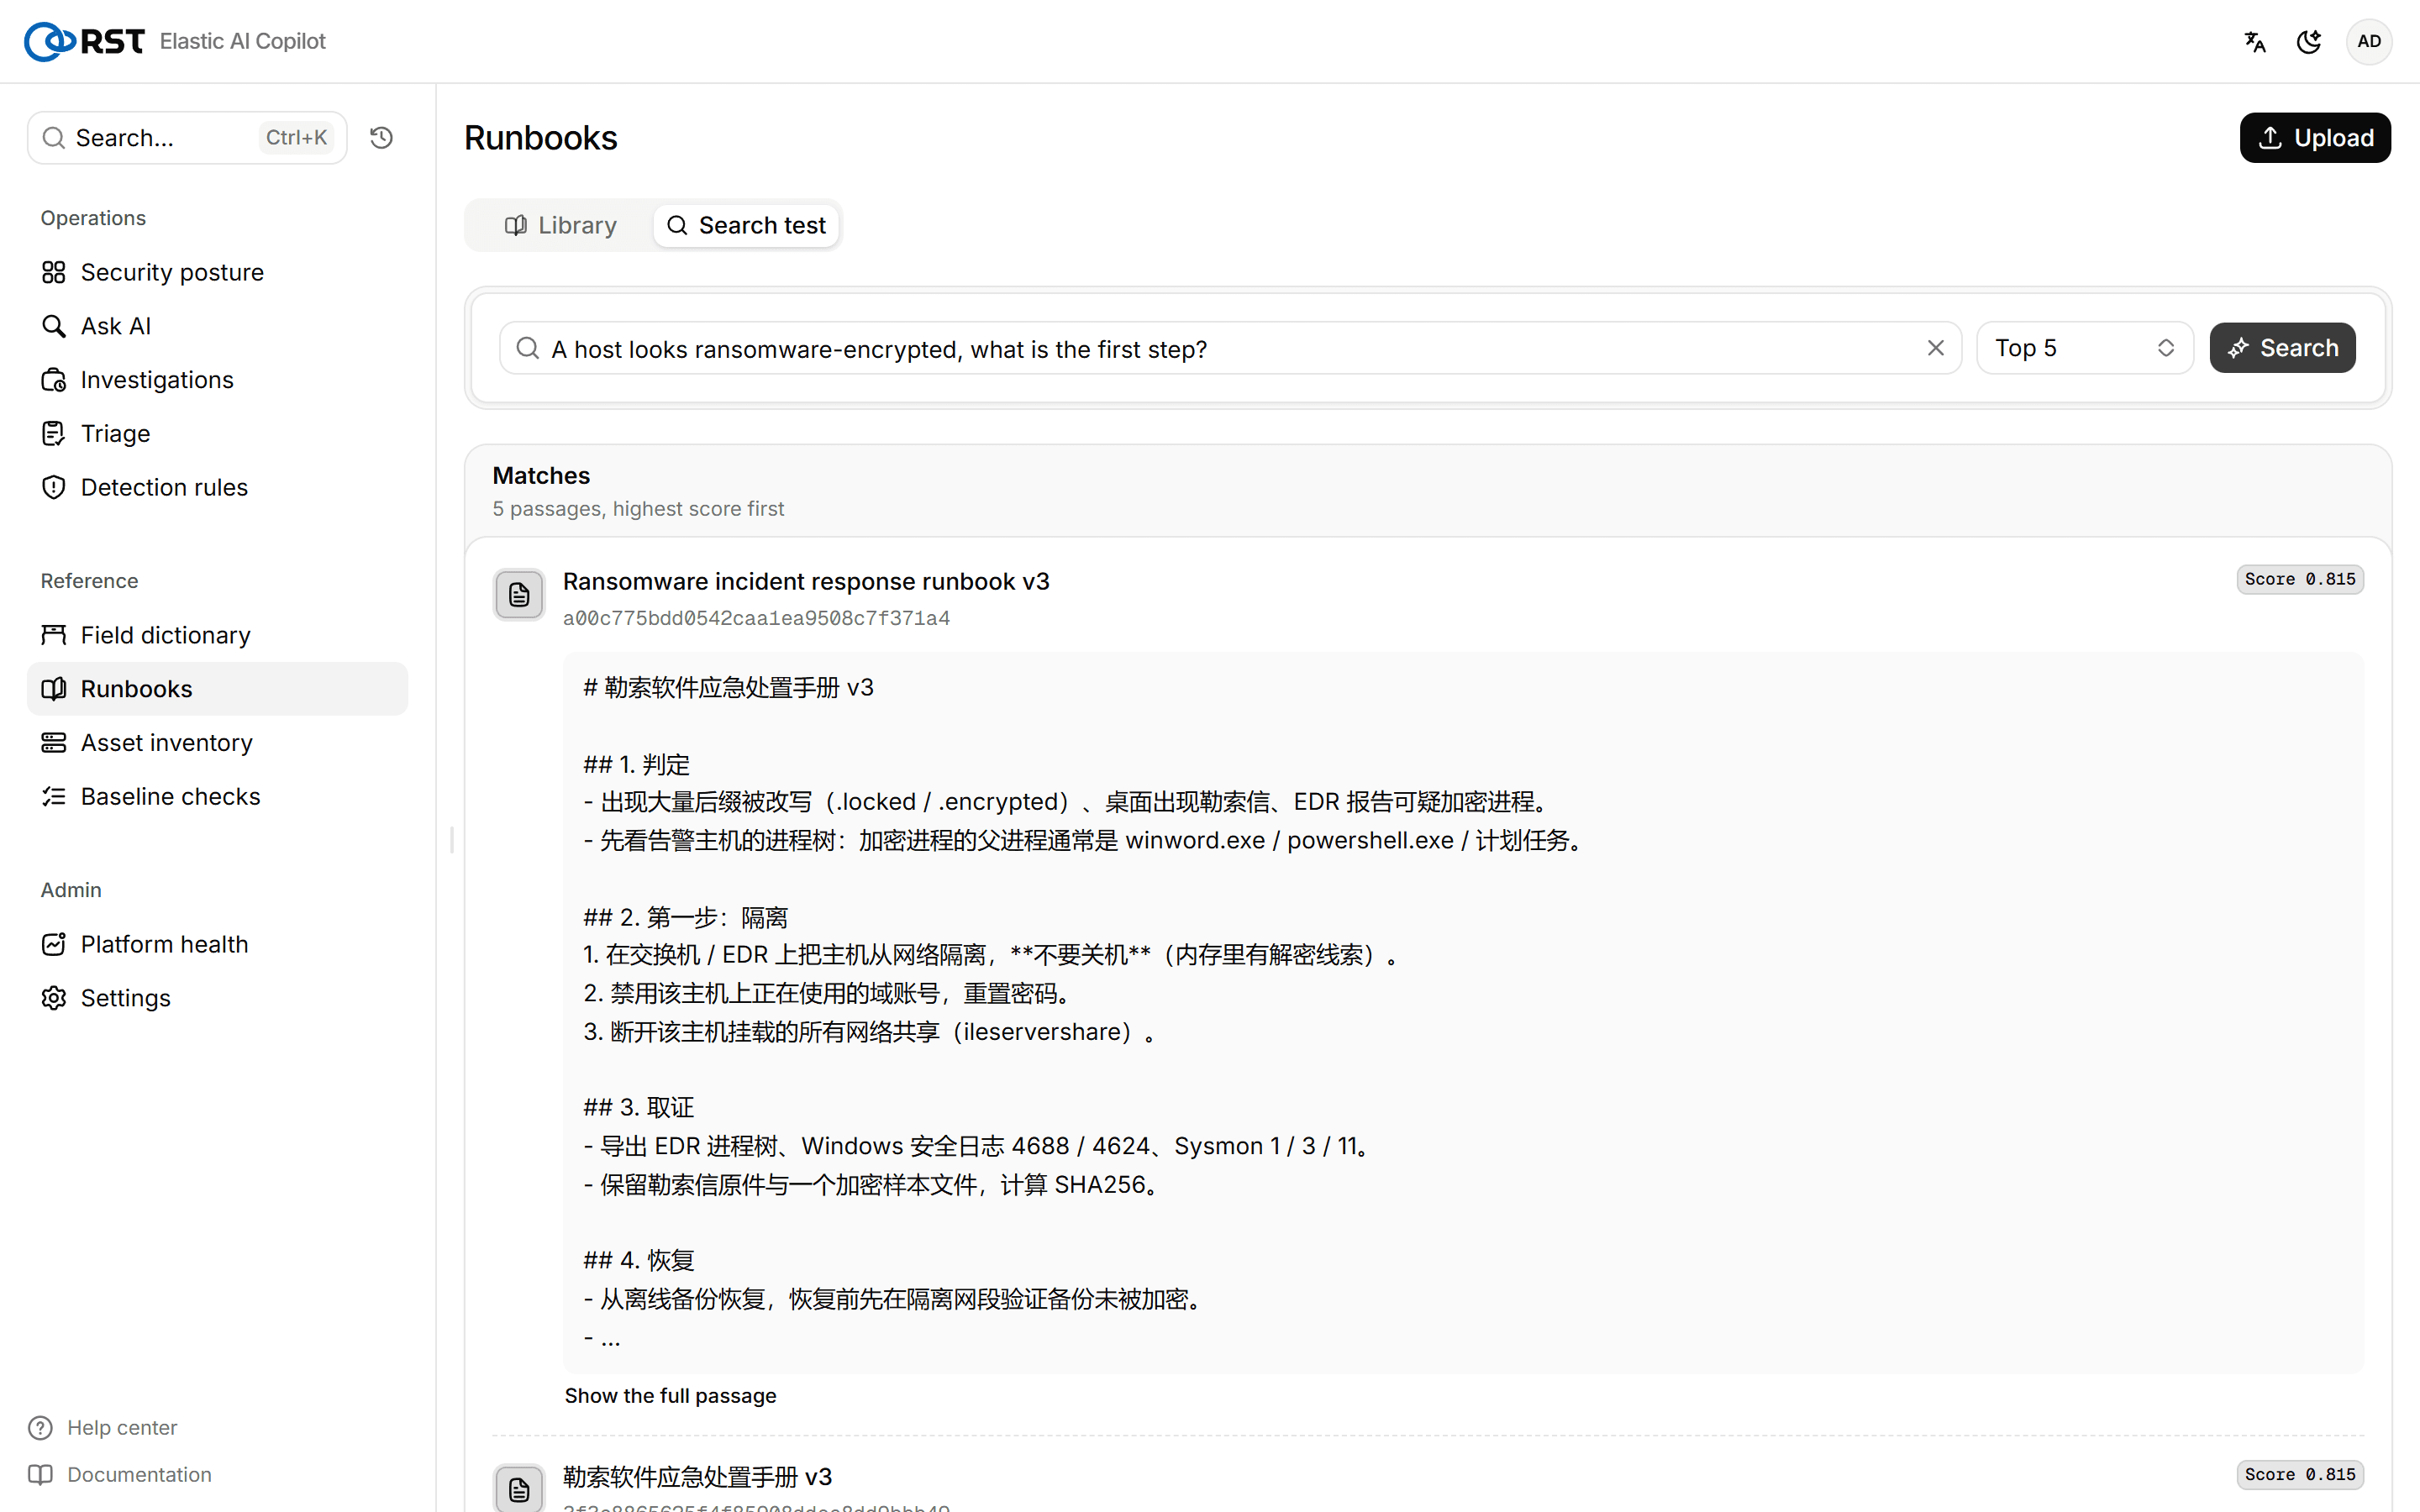2420x1512 pixels.
Task: Open the Help center link
Action: pos(103,1427)
